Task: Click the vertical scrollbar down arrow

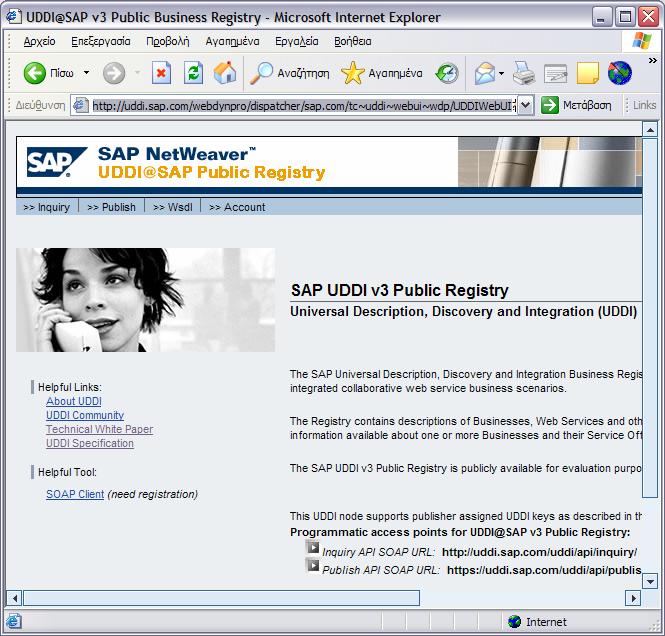Action: 650,580
